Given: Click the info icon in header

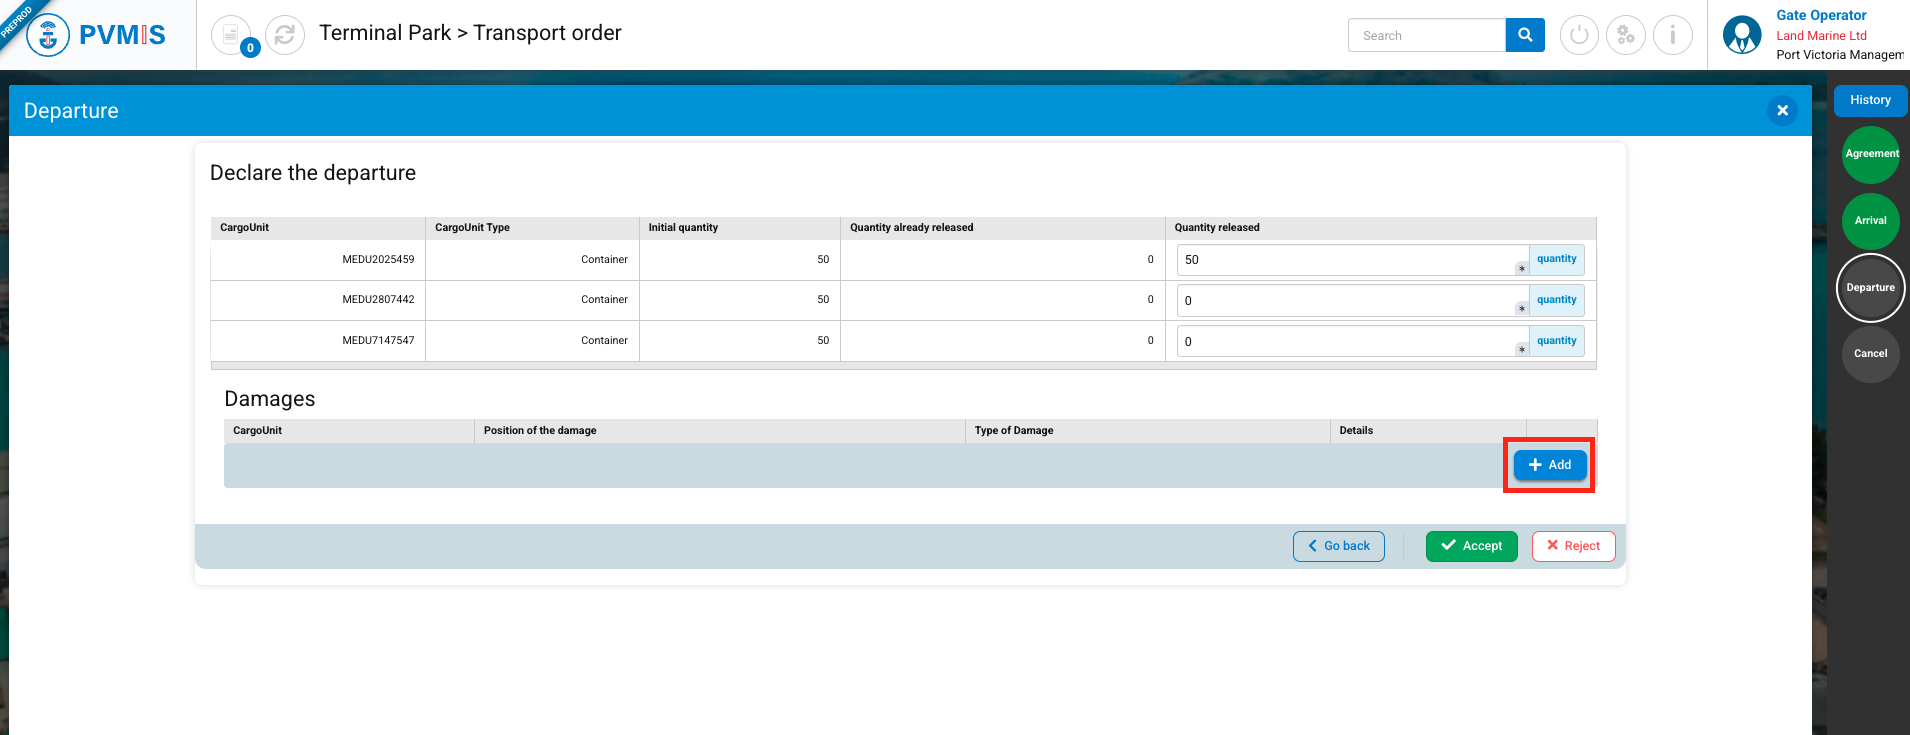Looking at the screenshot, I should [1672, 35].
